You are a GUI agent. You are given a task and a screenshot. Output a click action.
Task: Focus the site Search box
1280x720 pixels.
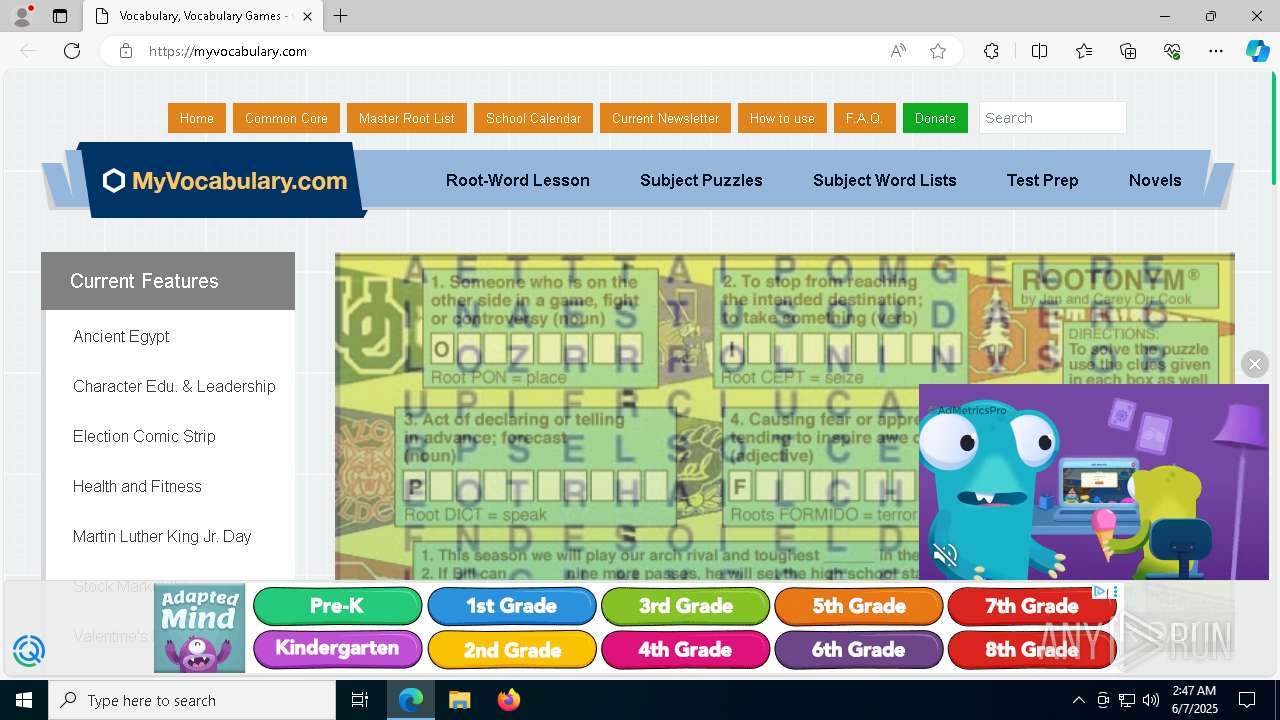pos(1052,118)
